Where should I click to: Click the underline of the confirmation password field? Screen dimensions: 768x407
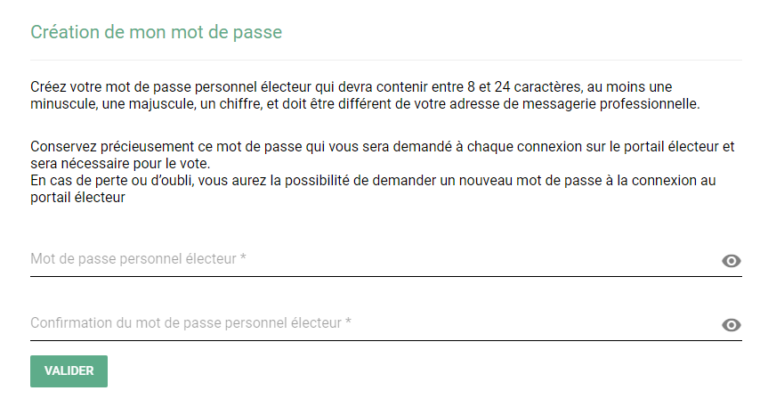coord(386,340)
